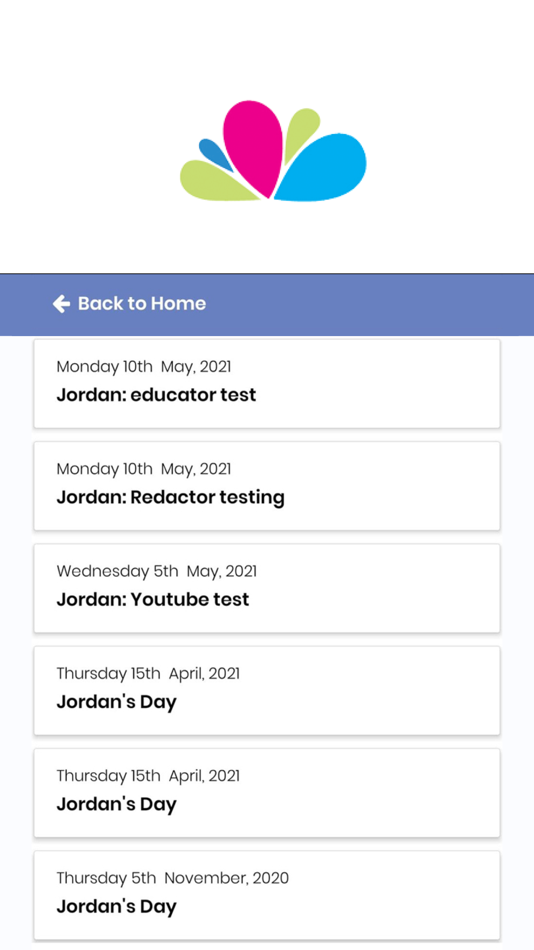
Task: Click the date "Thursday 5th November, 2020"
Action: [x=173, y=879]
